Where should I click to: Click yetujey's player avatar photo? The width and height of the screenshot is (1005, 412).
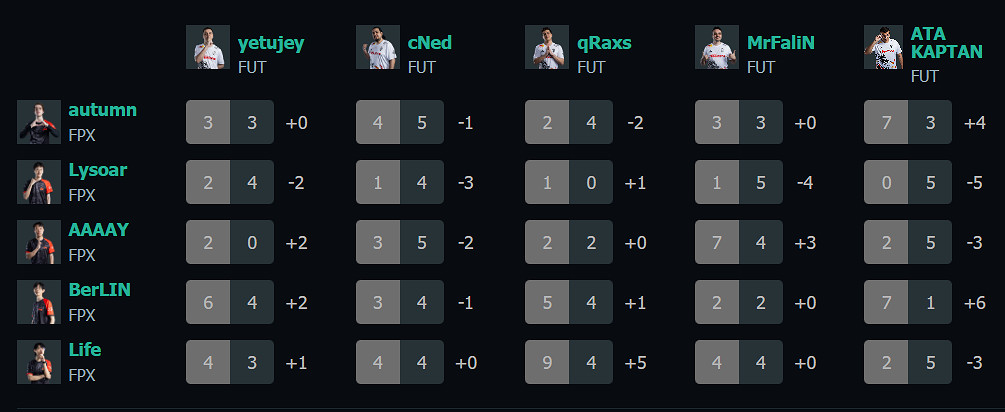(x=208, y=47)
